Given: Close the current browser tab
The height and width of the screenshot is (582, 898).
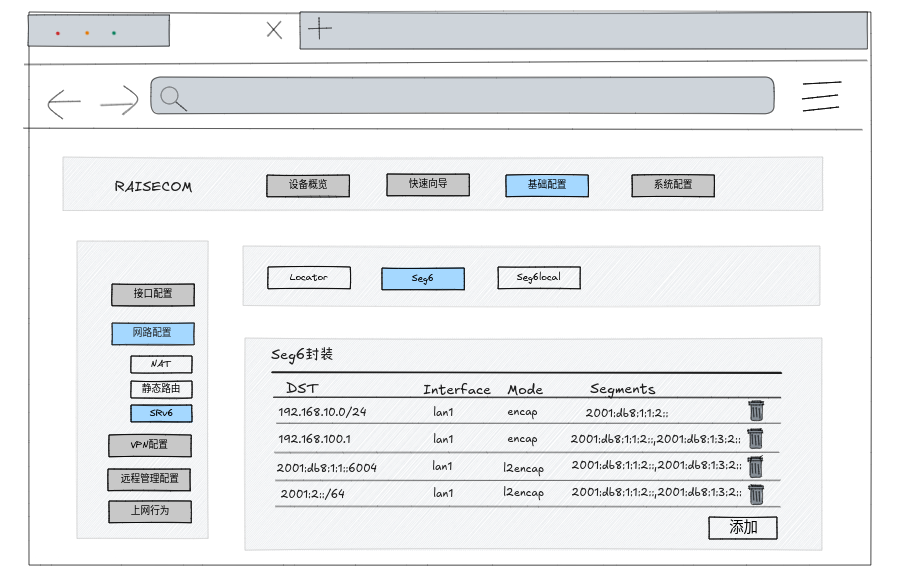Looking at the screenshot, I should click(274, 30).
